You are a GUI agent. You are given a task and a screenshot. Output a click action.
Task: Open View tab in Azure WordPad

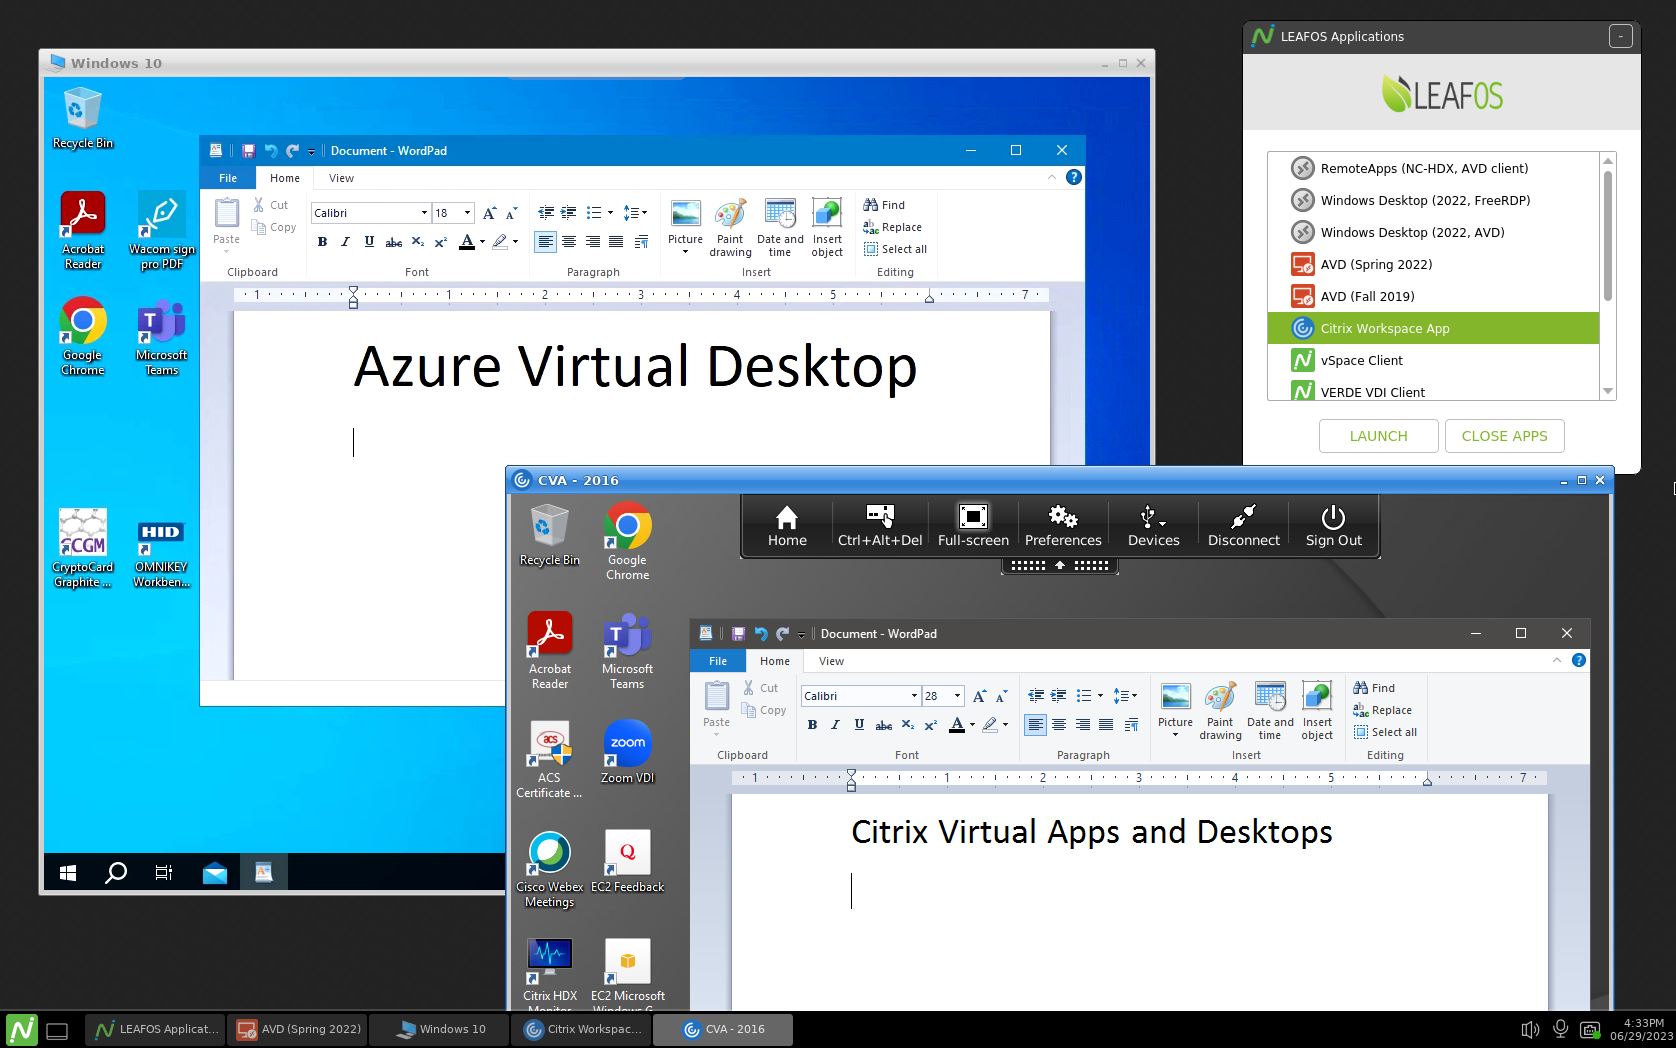[x=341, y=178]
